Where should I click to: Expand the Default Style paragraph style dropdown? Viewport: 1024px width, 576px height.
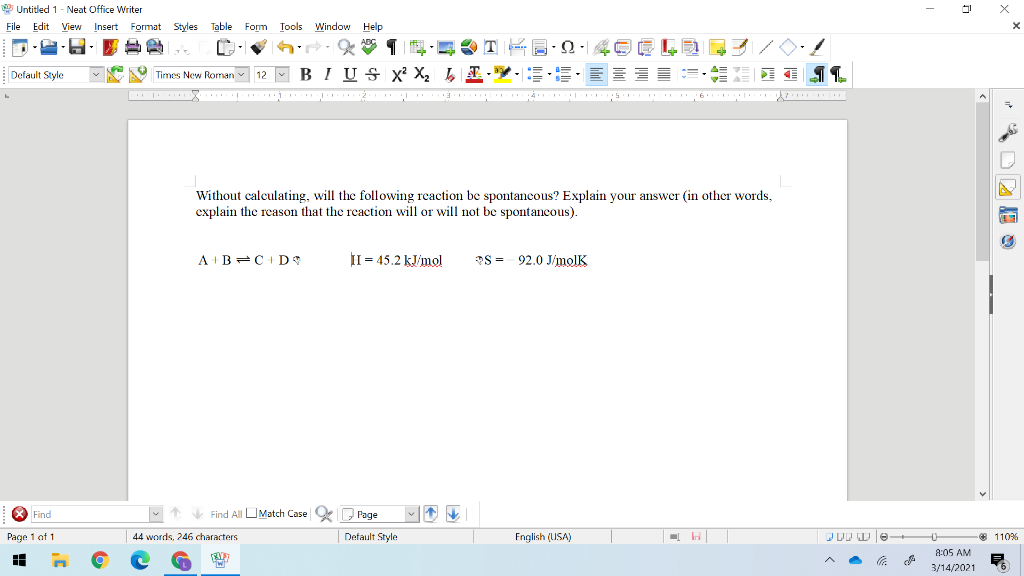coord(96,73)
